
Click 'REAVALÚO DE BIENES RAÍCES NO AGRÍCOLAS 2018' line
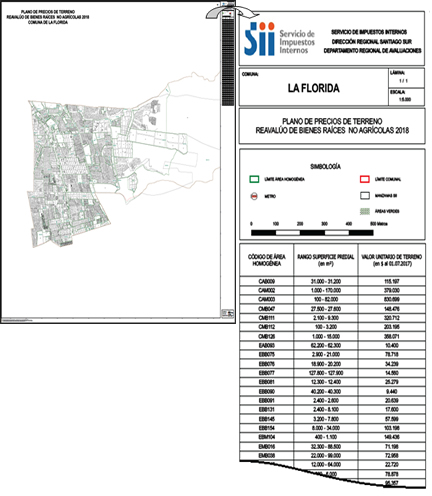point(332,130)
